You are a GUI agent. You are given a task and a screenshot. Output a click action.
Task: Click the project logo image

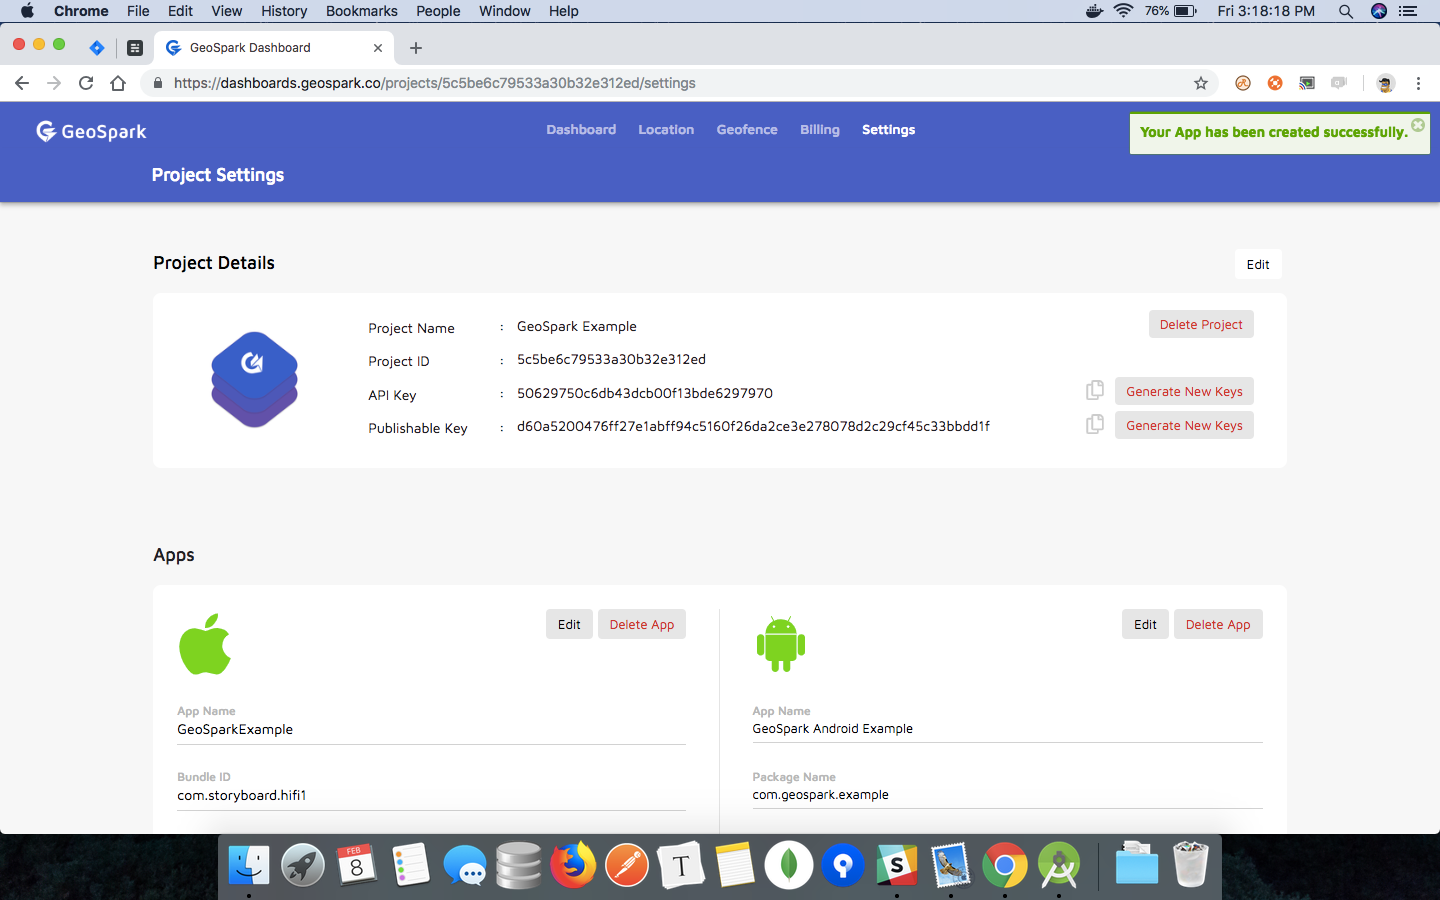[x=254, y=379]
